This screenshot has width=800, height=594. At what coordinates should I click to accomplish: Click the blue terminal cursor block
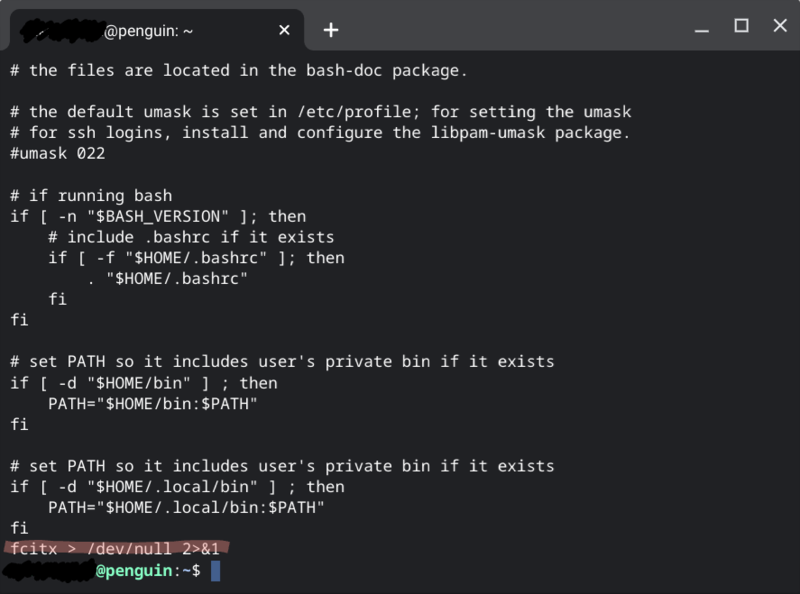pyautogui.click(x=215, y=570)
